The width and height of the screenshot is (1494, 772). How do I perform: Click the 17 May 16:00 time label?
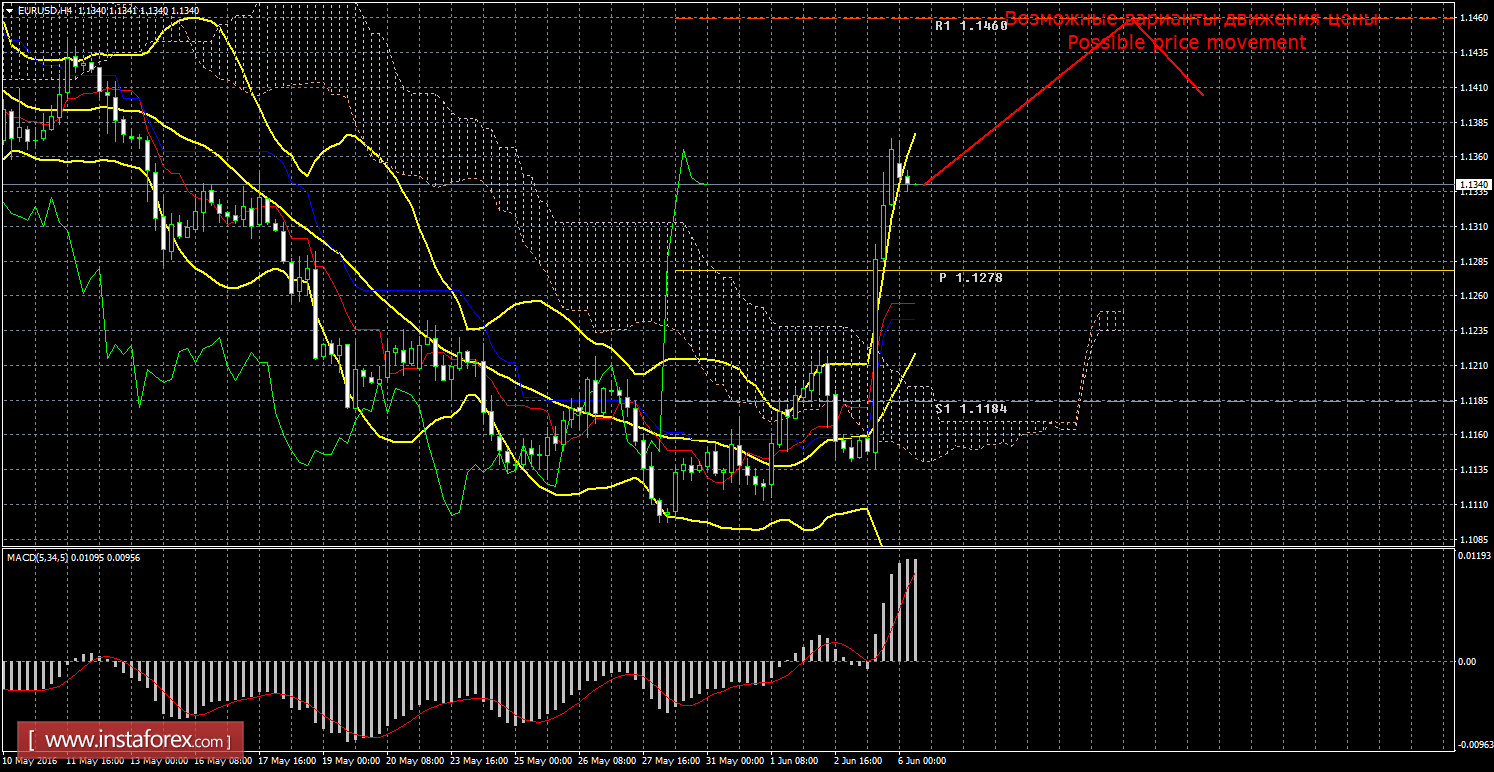[286, 761]
